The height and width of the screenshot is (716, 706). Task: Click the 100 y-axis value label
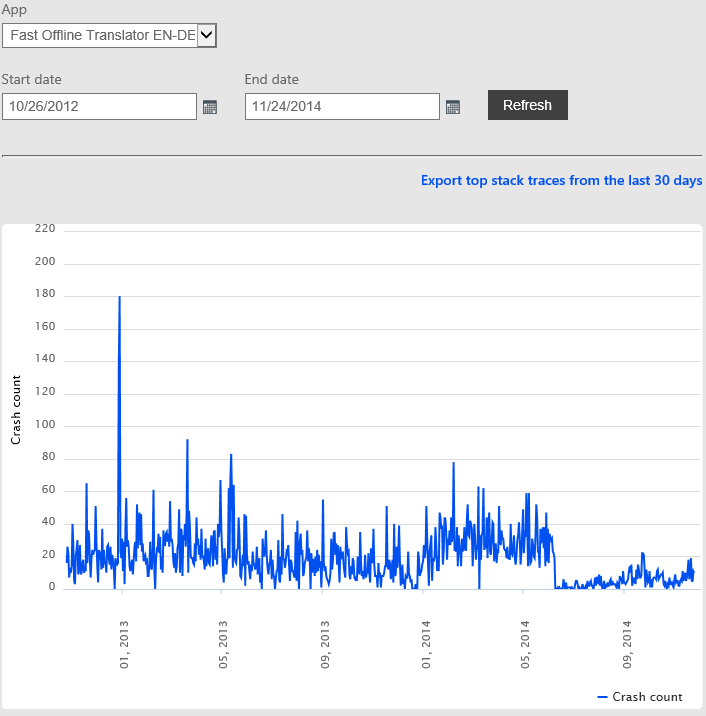pos(45,426)
